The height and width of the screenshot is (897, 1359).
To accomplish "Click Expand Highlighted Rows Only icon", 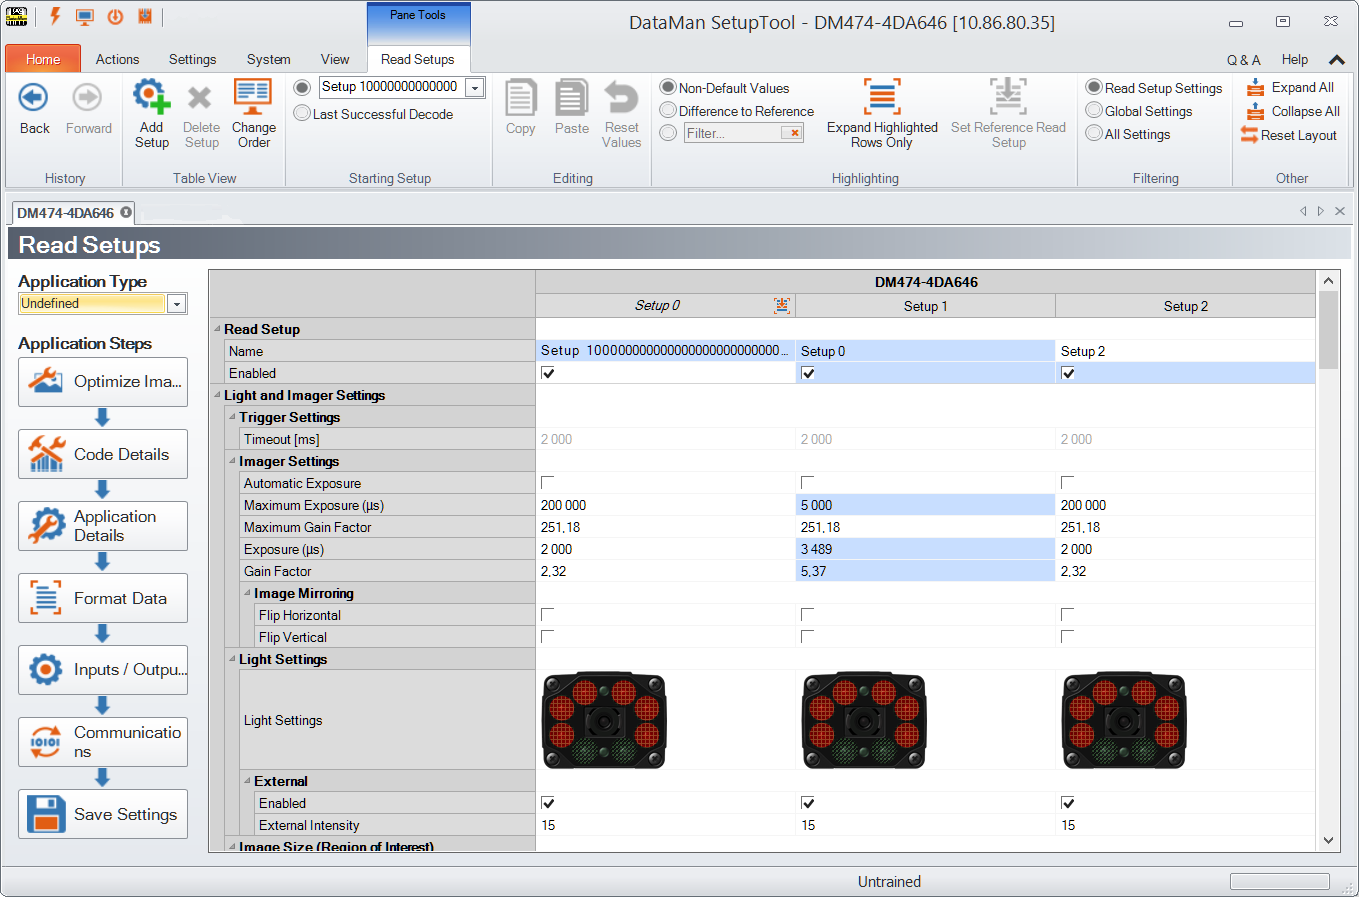I will [881, 98].
